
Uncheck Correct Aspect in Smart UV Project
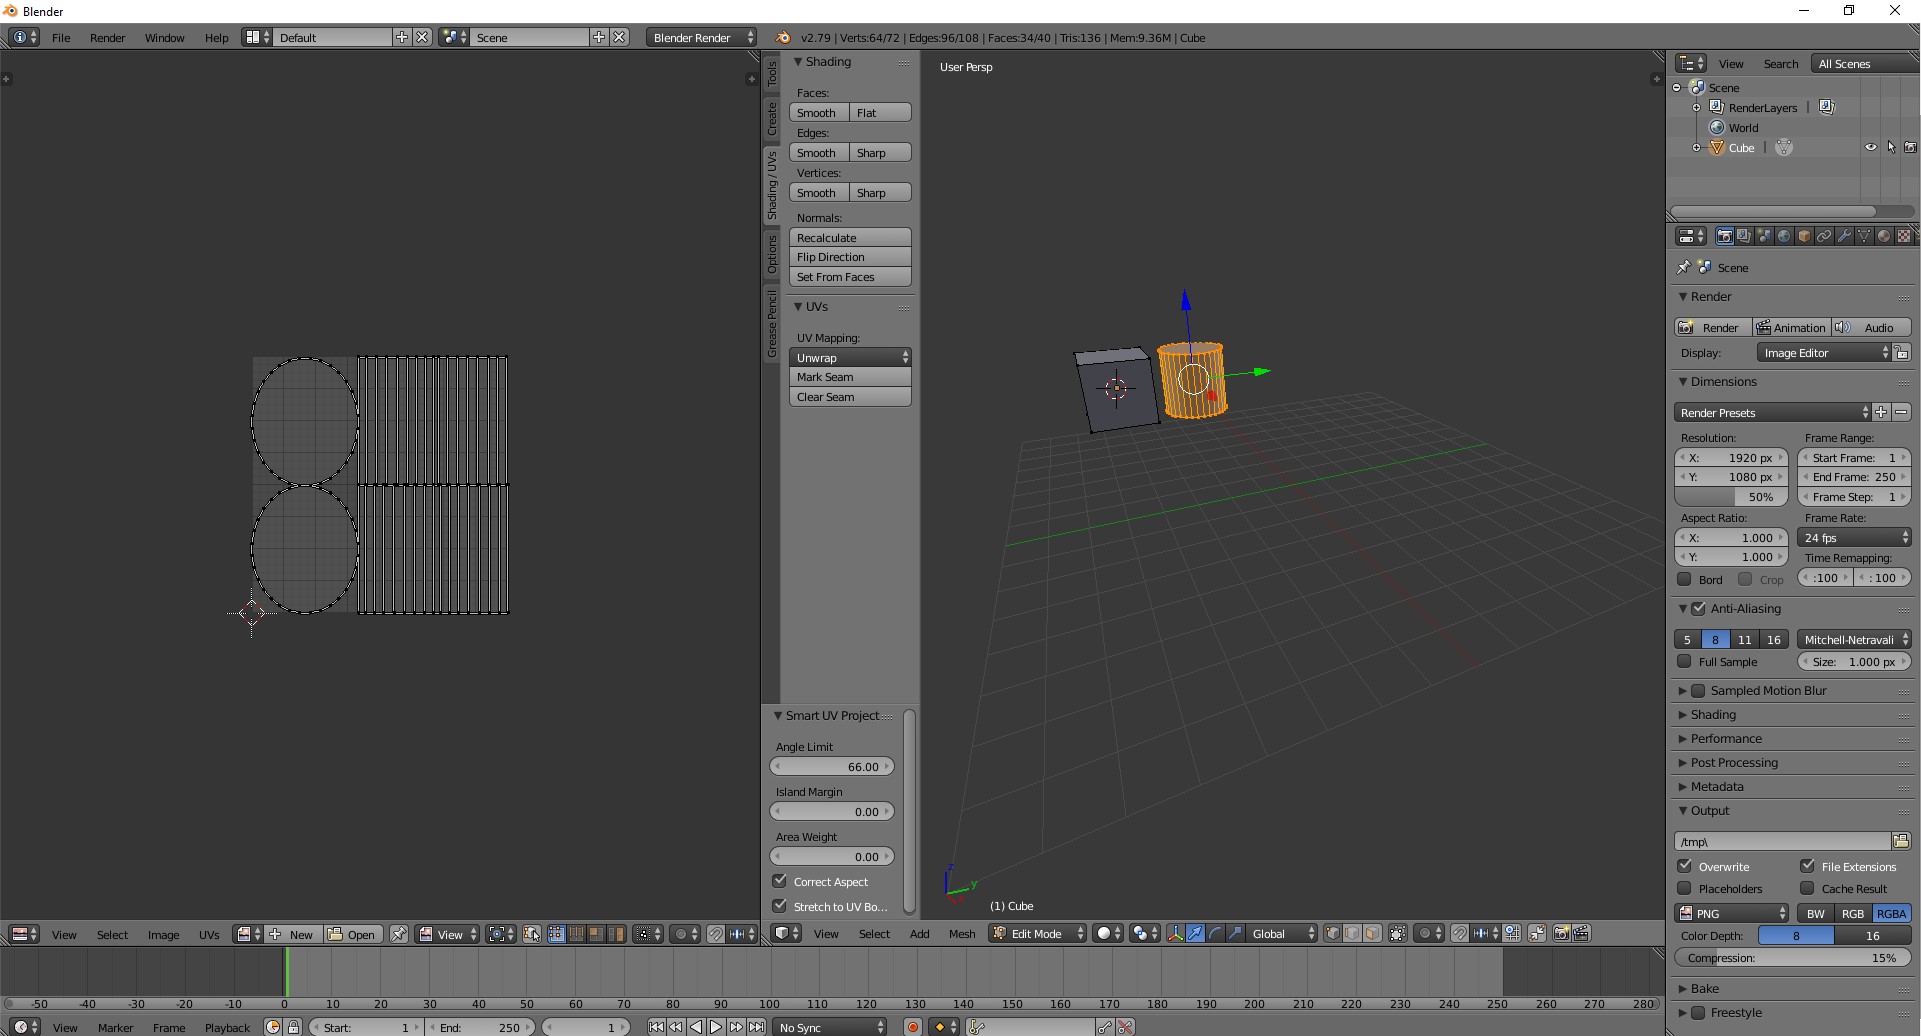click(780, 881)
